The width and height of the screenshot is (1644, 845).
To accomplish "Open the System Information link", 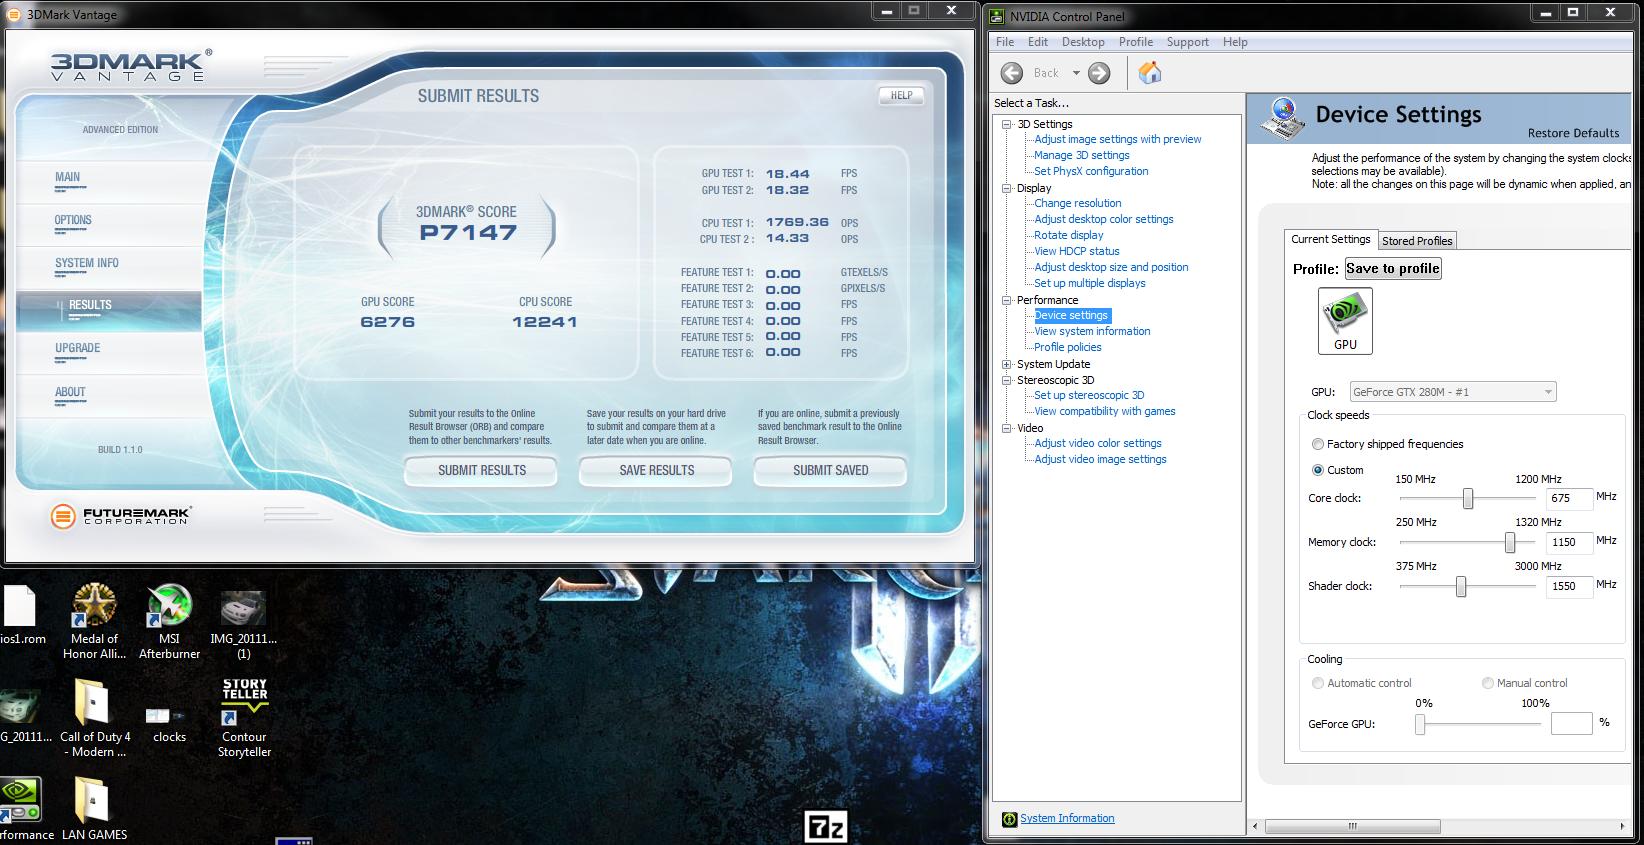I will pos(1067,819).
